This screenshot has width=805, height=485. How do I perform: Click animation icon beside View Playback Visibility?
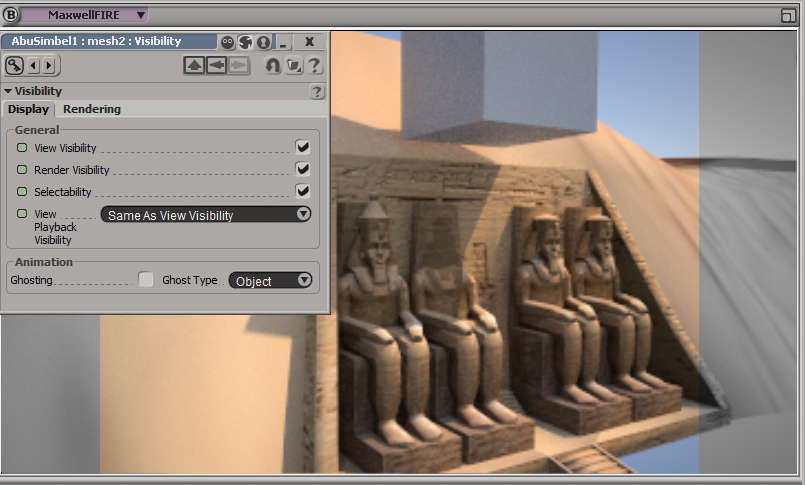click(x=22, y=214)
